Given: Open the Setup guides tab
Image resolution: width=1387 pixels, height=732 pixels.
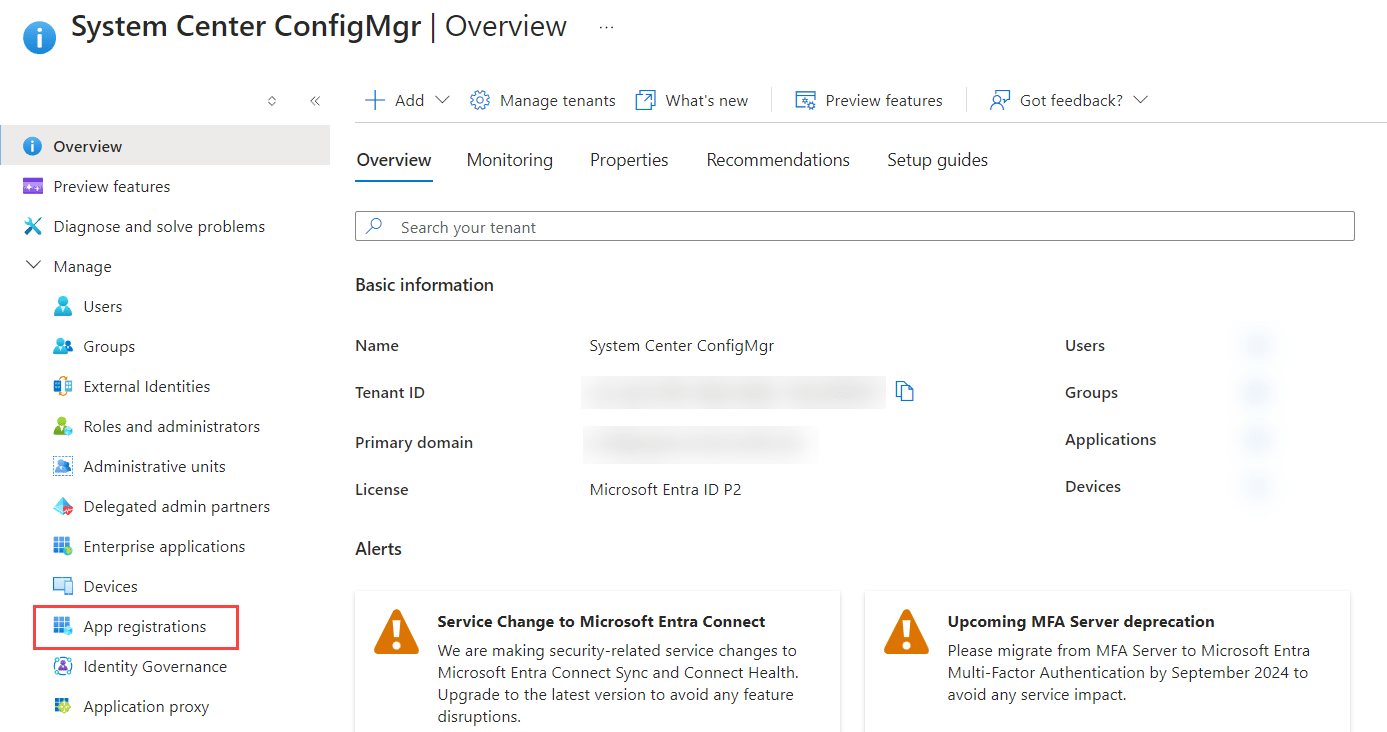Looking at the screenshot, I should coord(938,160).
